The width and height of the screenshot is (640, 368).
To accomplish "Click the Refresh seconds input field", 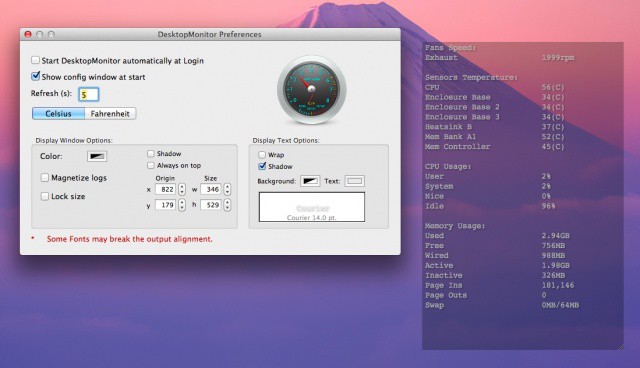I will (x=89, y=94).
